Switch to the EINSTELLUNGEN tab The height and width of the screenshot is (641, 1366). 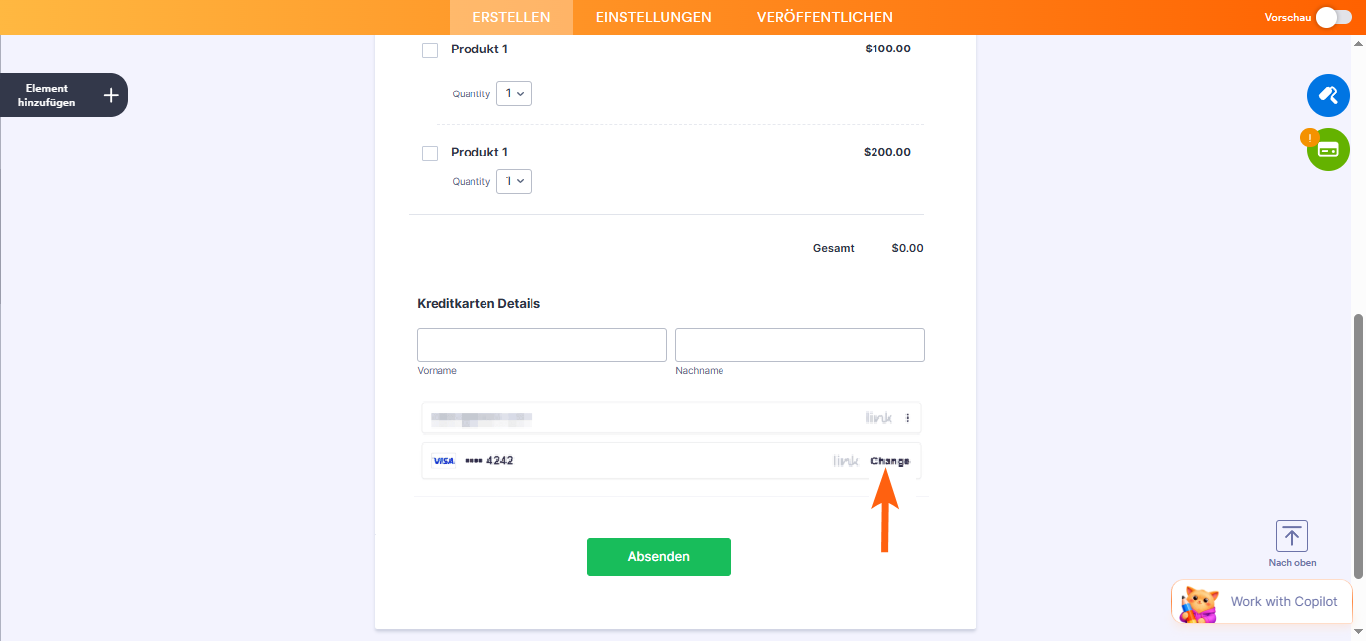coord(653,17)
